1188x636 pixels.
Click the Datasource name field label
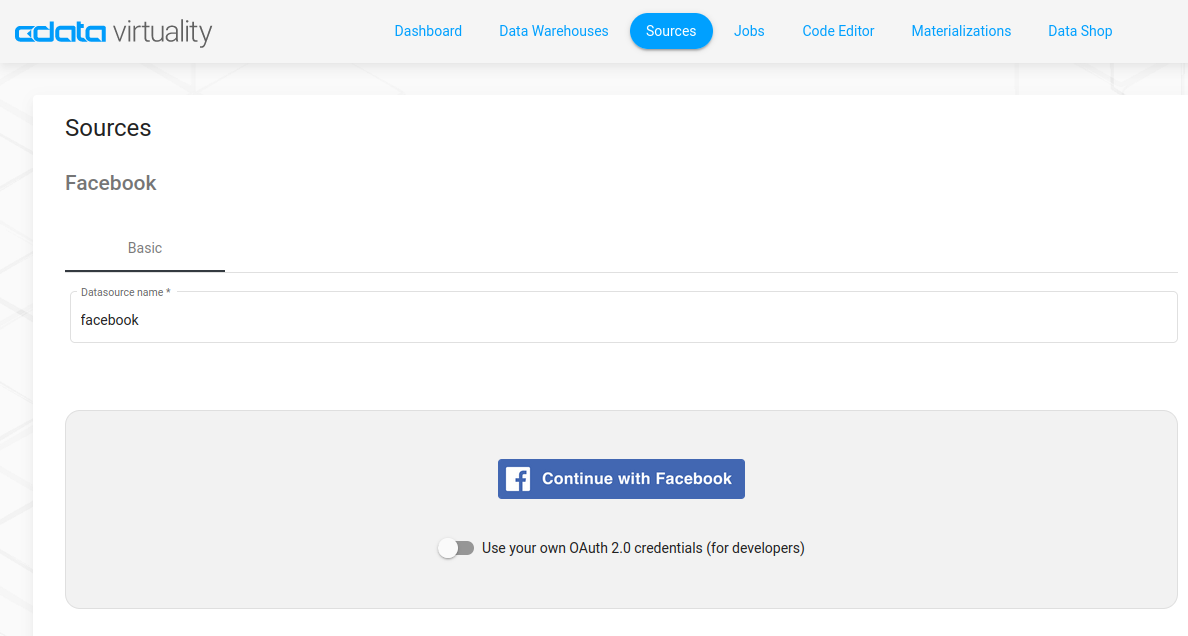coord(124,292)
